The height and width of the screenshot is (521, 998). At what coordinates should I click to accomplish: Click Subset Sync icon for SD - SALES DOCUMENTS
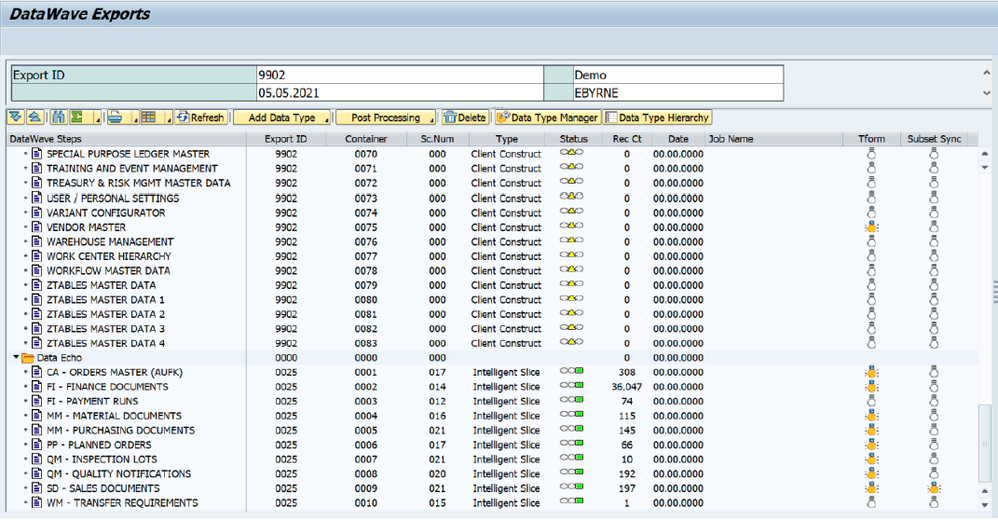coord(934,488)
